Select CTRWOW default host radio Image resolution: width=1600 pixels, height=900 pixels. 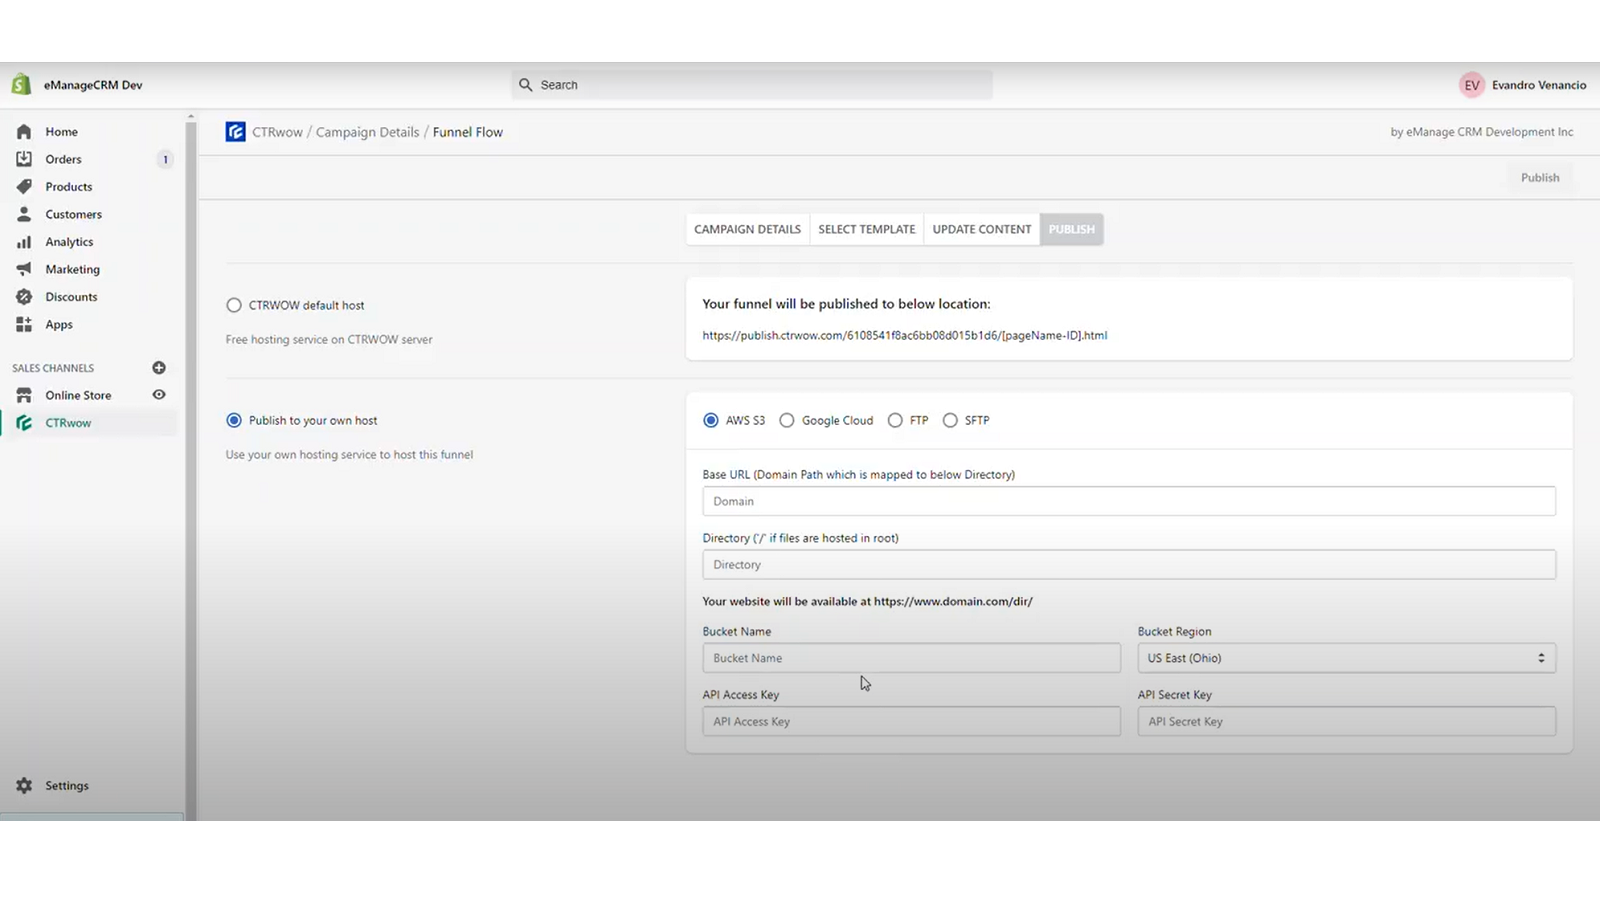click(x=234, y=305)
